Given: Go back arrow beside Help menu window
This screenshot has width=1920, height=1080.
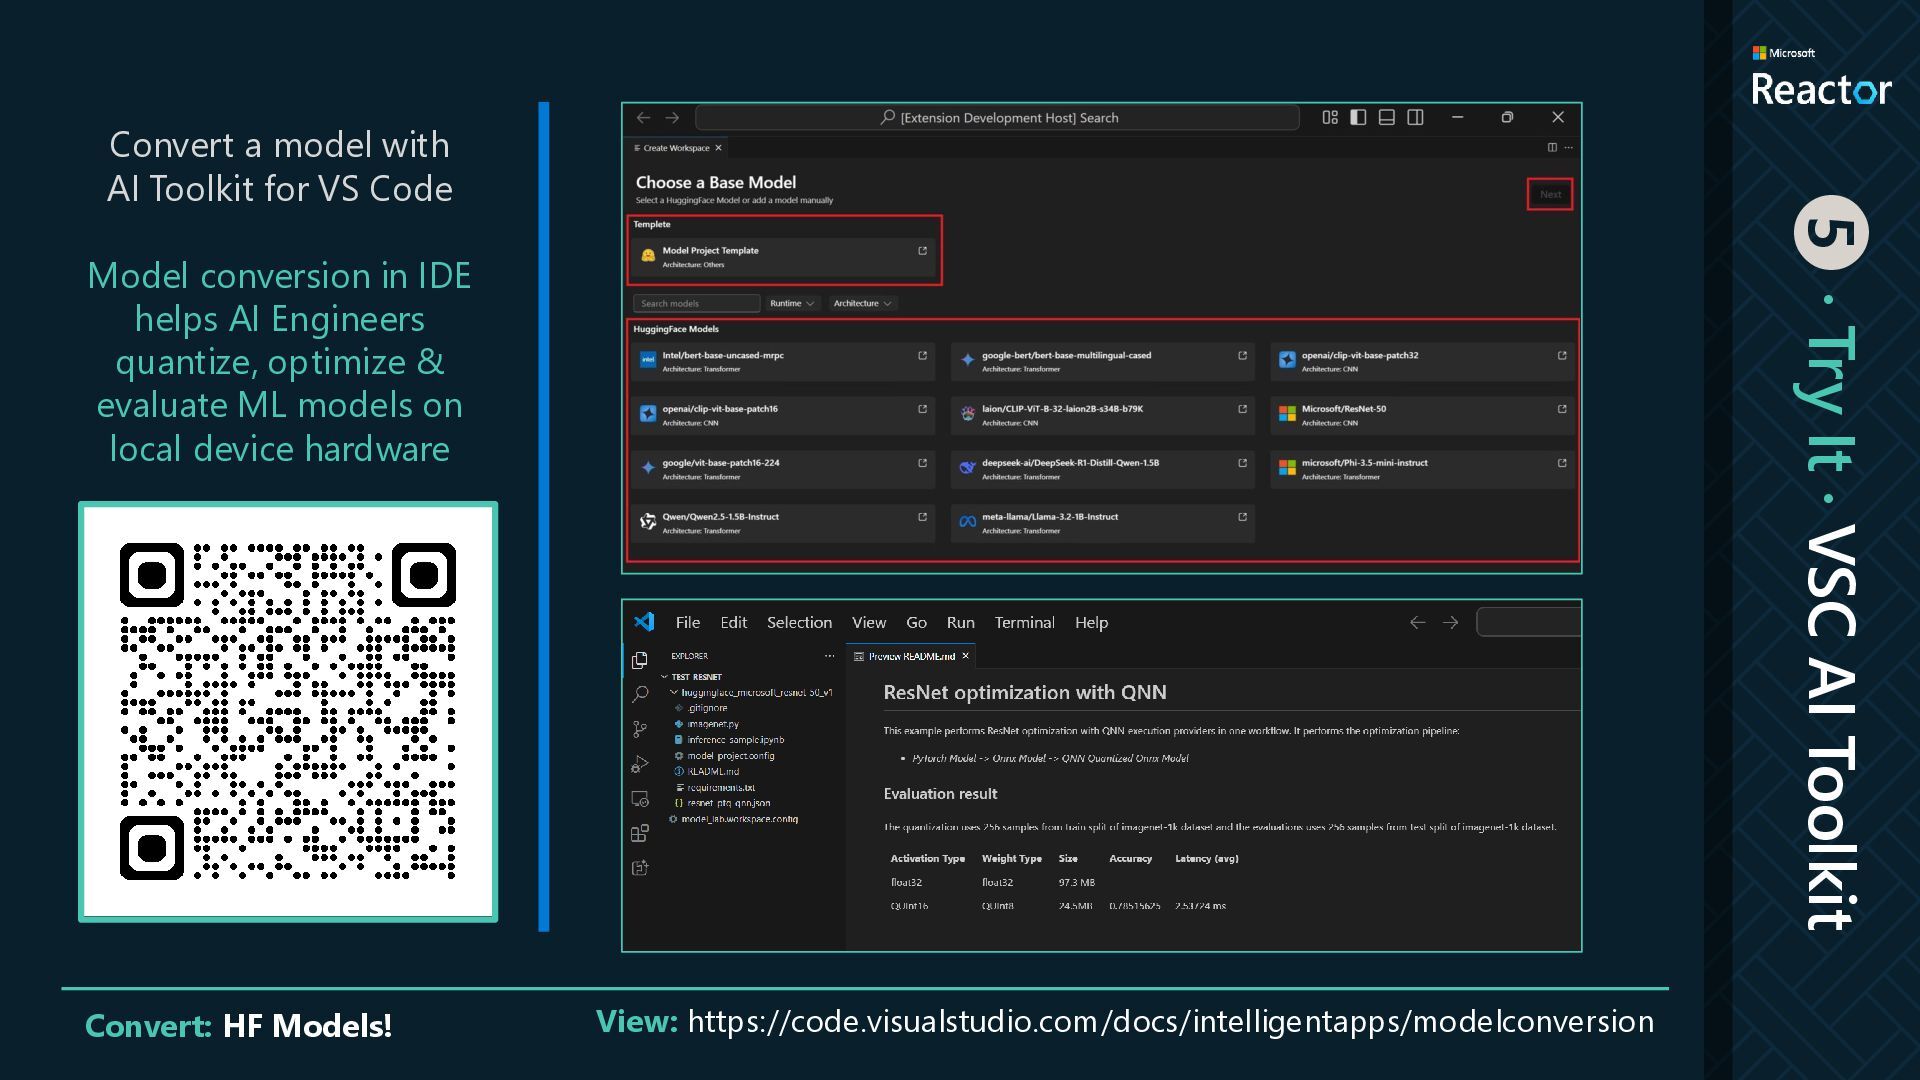Looking at the screenshot, I should pos(1417,622).
